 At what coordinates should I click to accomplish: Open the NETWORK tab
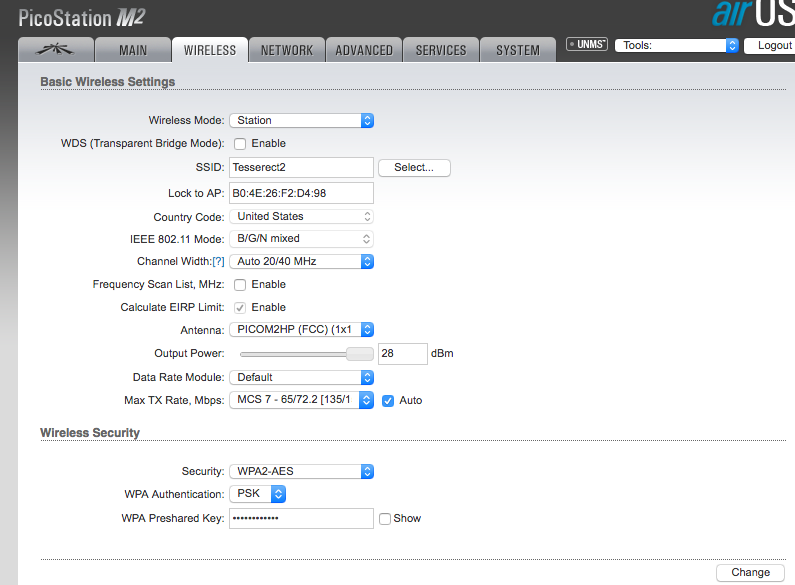point(287,50)
